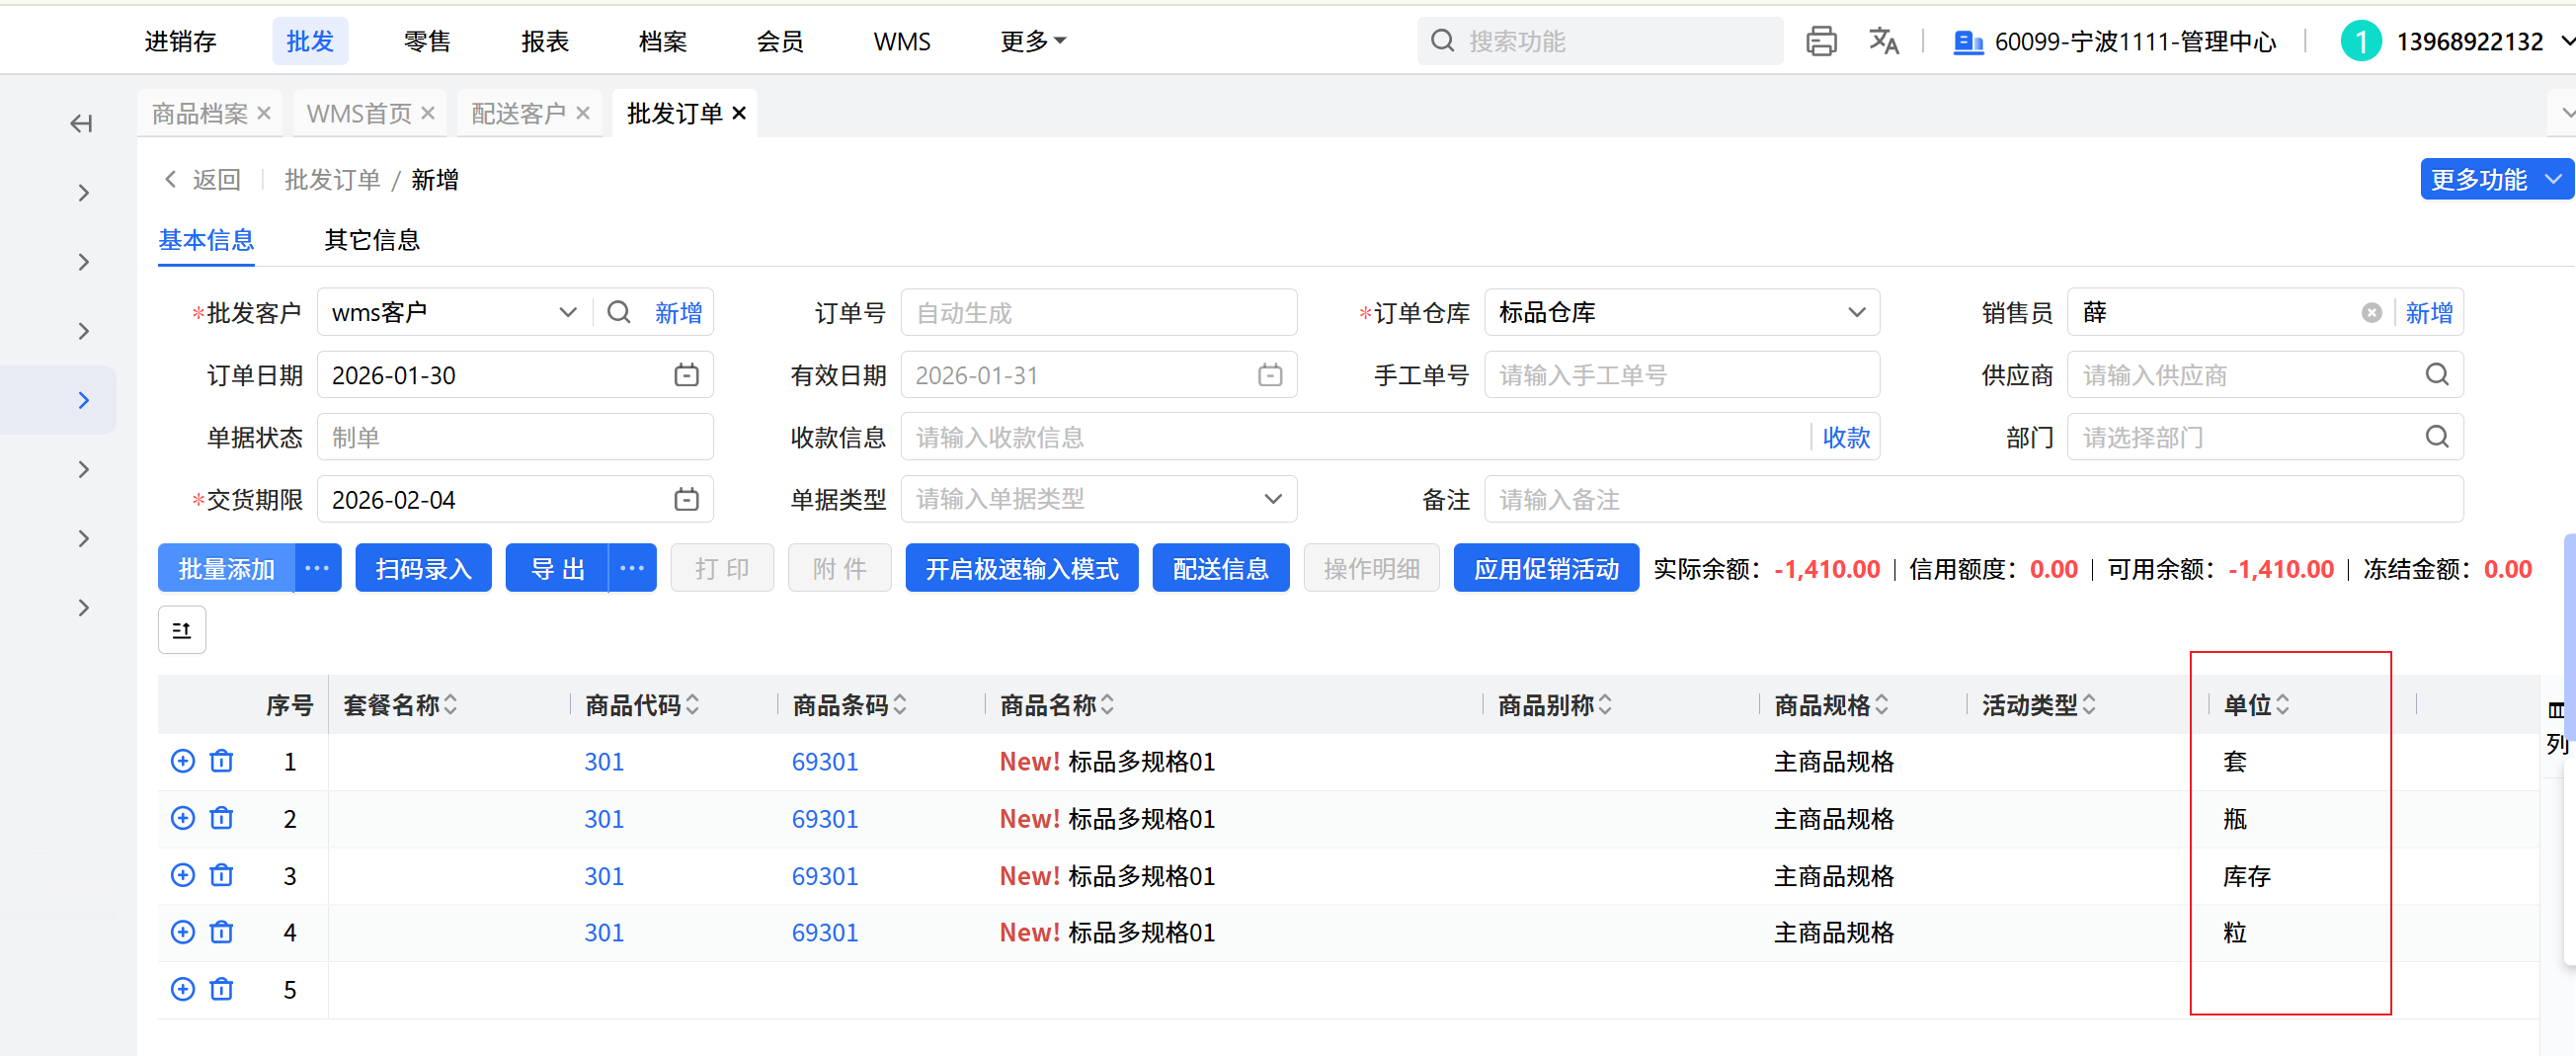The image size is (2576, 1056).
Task: Close the 商品档案 tab
Action: (x=264, y=113)
